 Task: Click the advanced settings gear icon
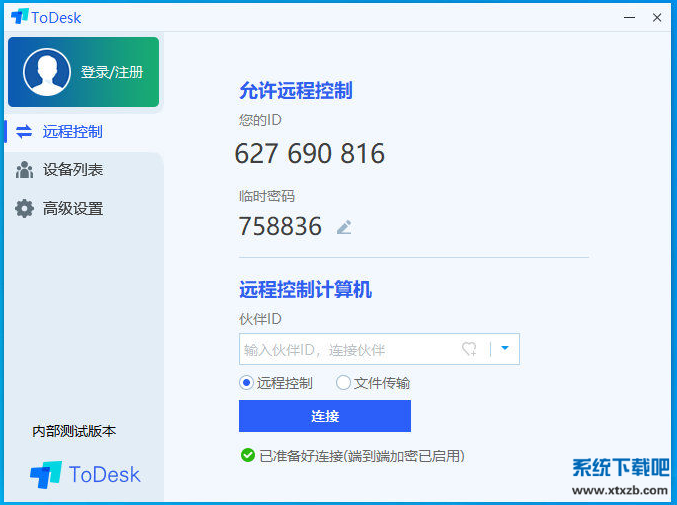[x=24, y=208]
